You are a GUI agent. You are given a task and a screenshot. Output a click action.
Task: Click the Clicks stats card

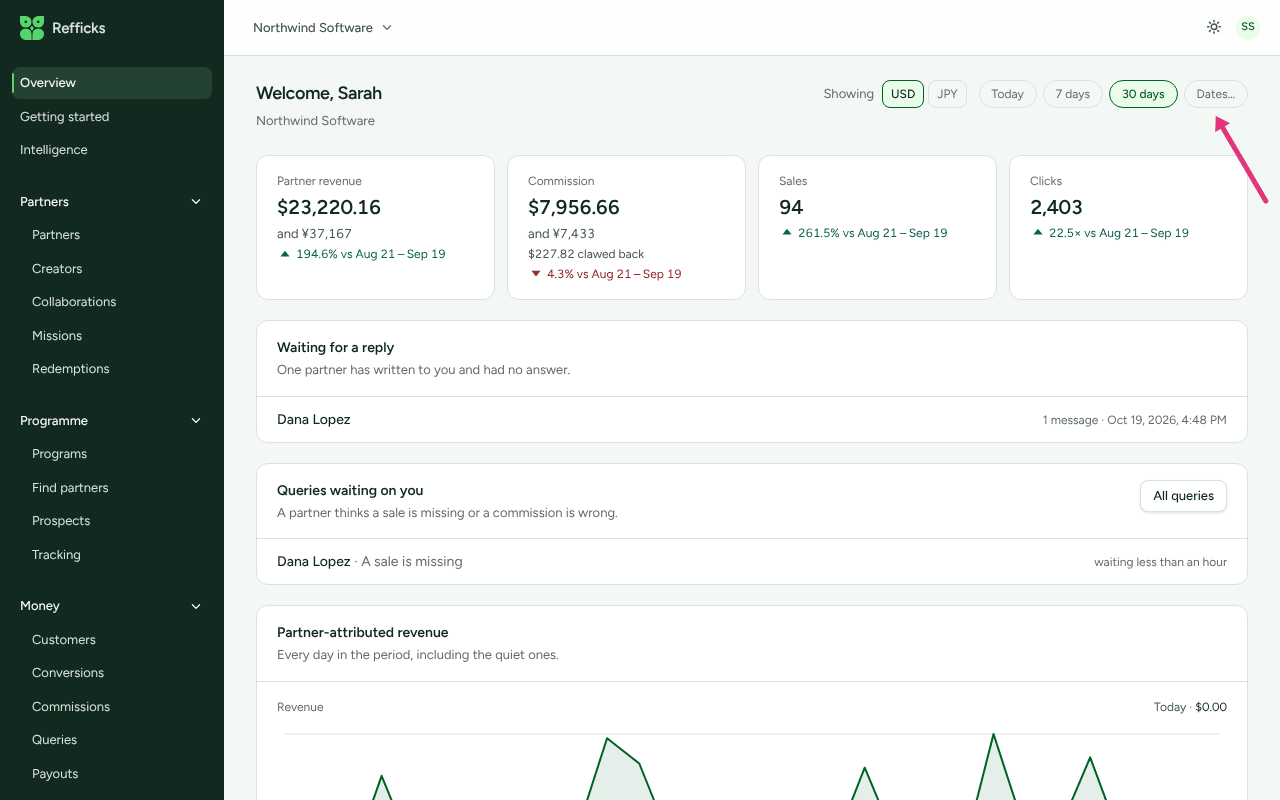1129,227
